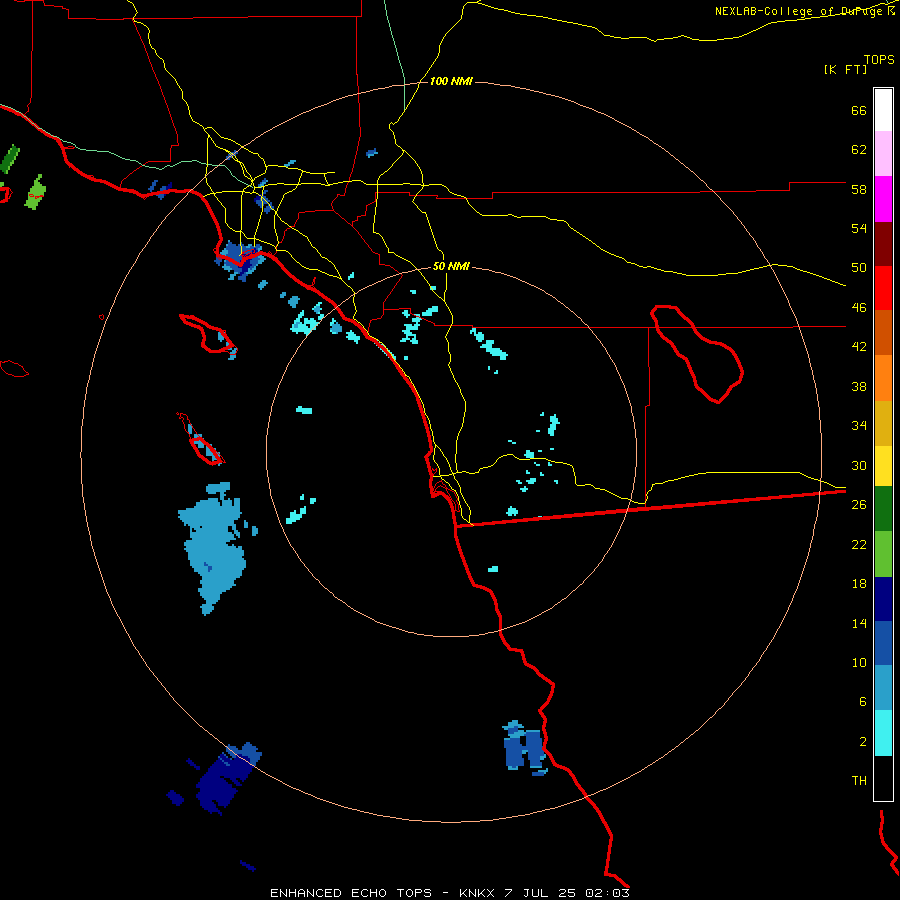Click the legend value 18
This screenshot has height=900, width=900.
[859, 584]
